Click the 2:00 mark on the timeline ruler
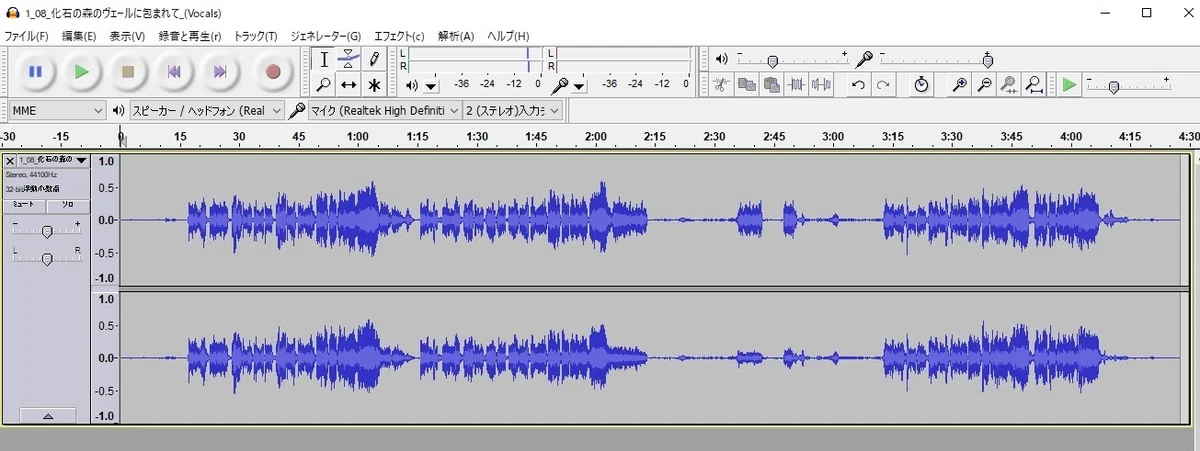1200x451 pixels. point(596,137)
